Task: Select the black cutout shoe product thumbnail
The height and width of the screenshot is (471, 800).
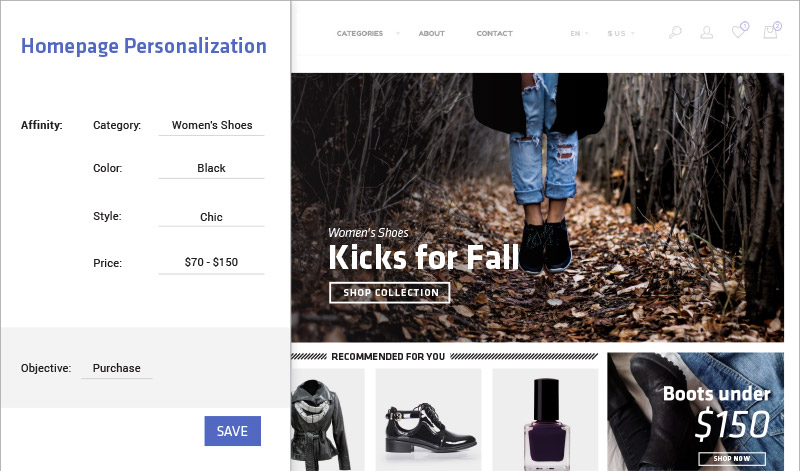Action: [429, 419]
